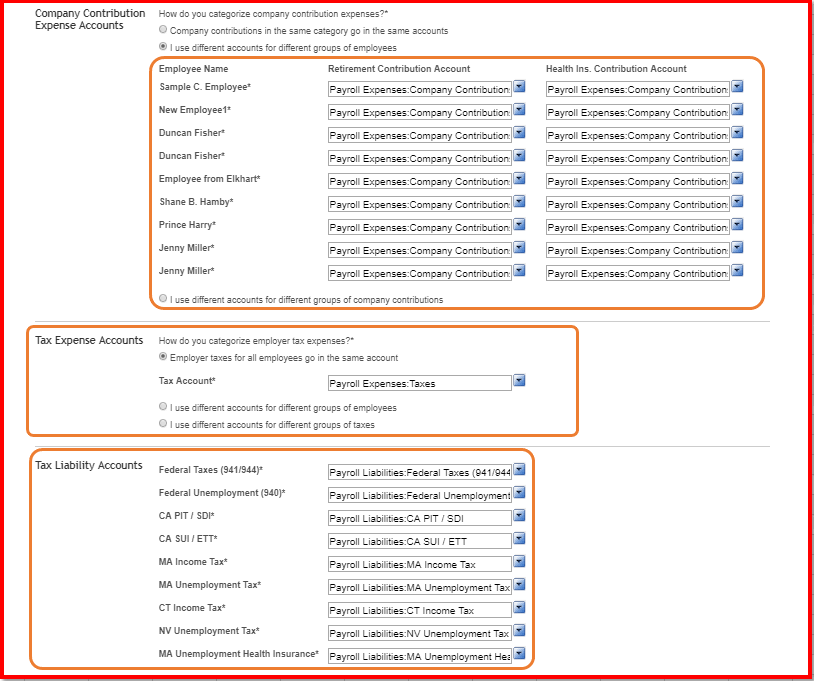Screen dimensions: 814x681
Task: Select employer taxes for all employees same account
Action: (x=161, y=358)
